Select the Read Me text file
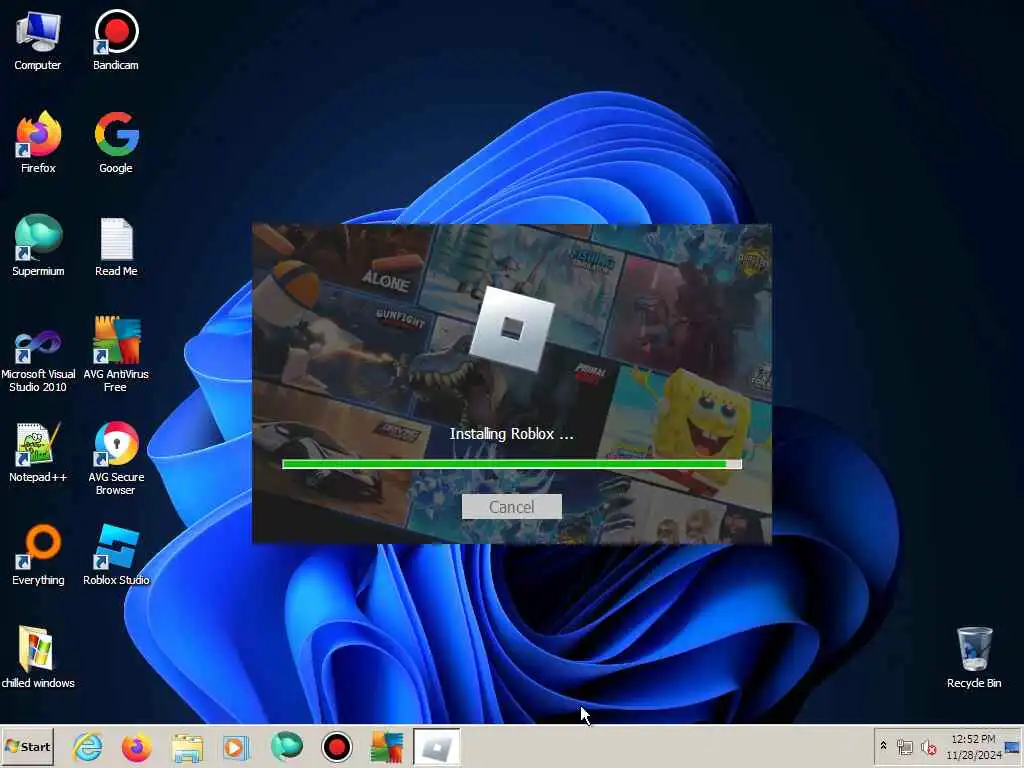Image resolution: width=1024 pixels, height=768 pixels. click(x=116, y=247)
